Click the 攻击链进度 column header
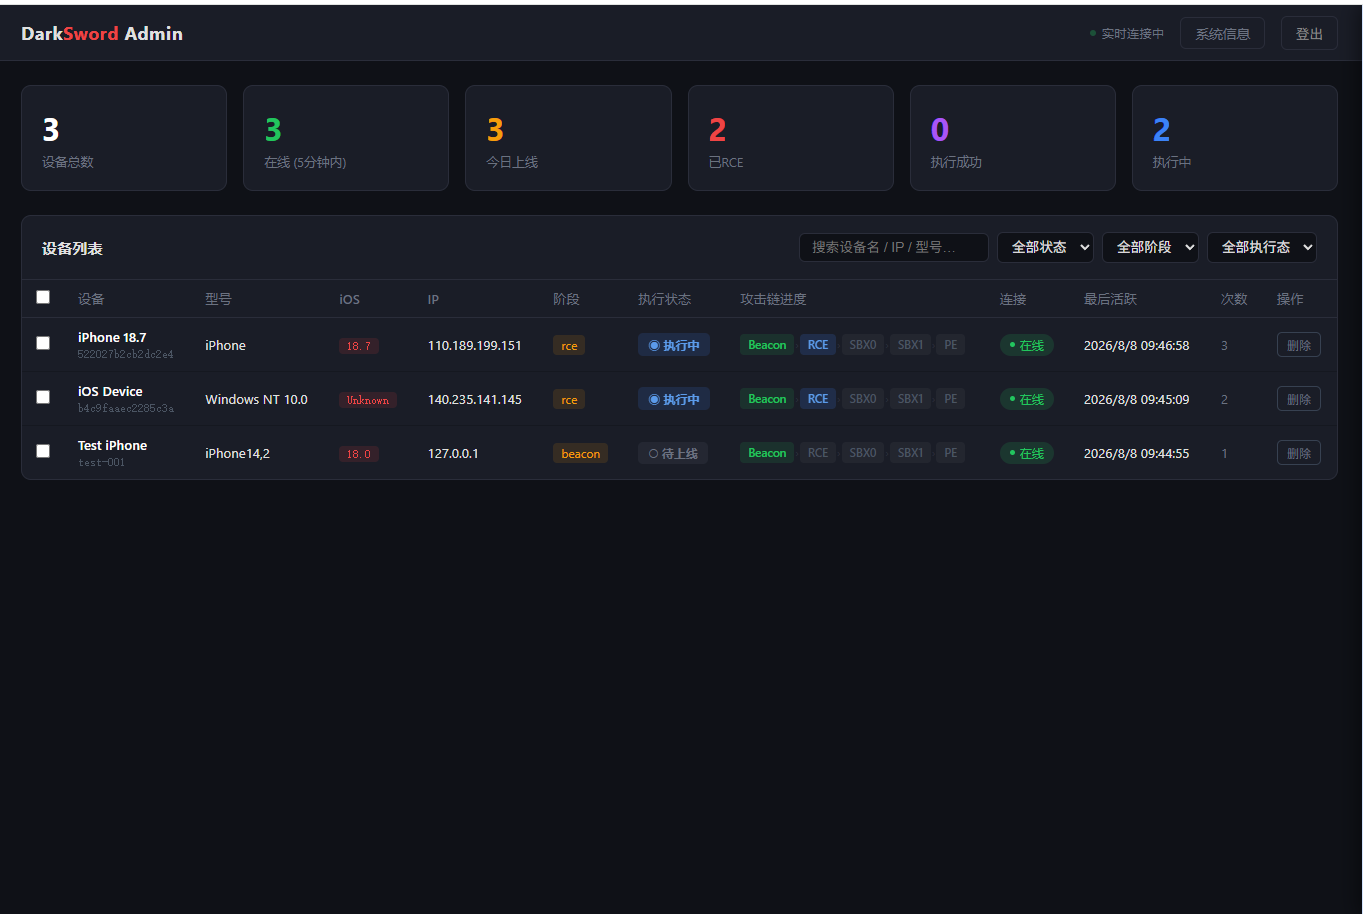1363x914 pixels. click(773, 299)
